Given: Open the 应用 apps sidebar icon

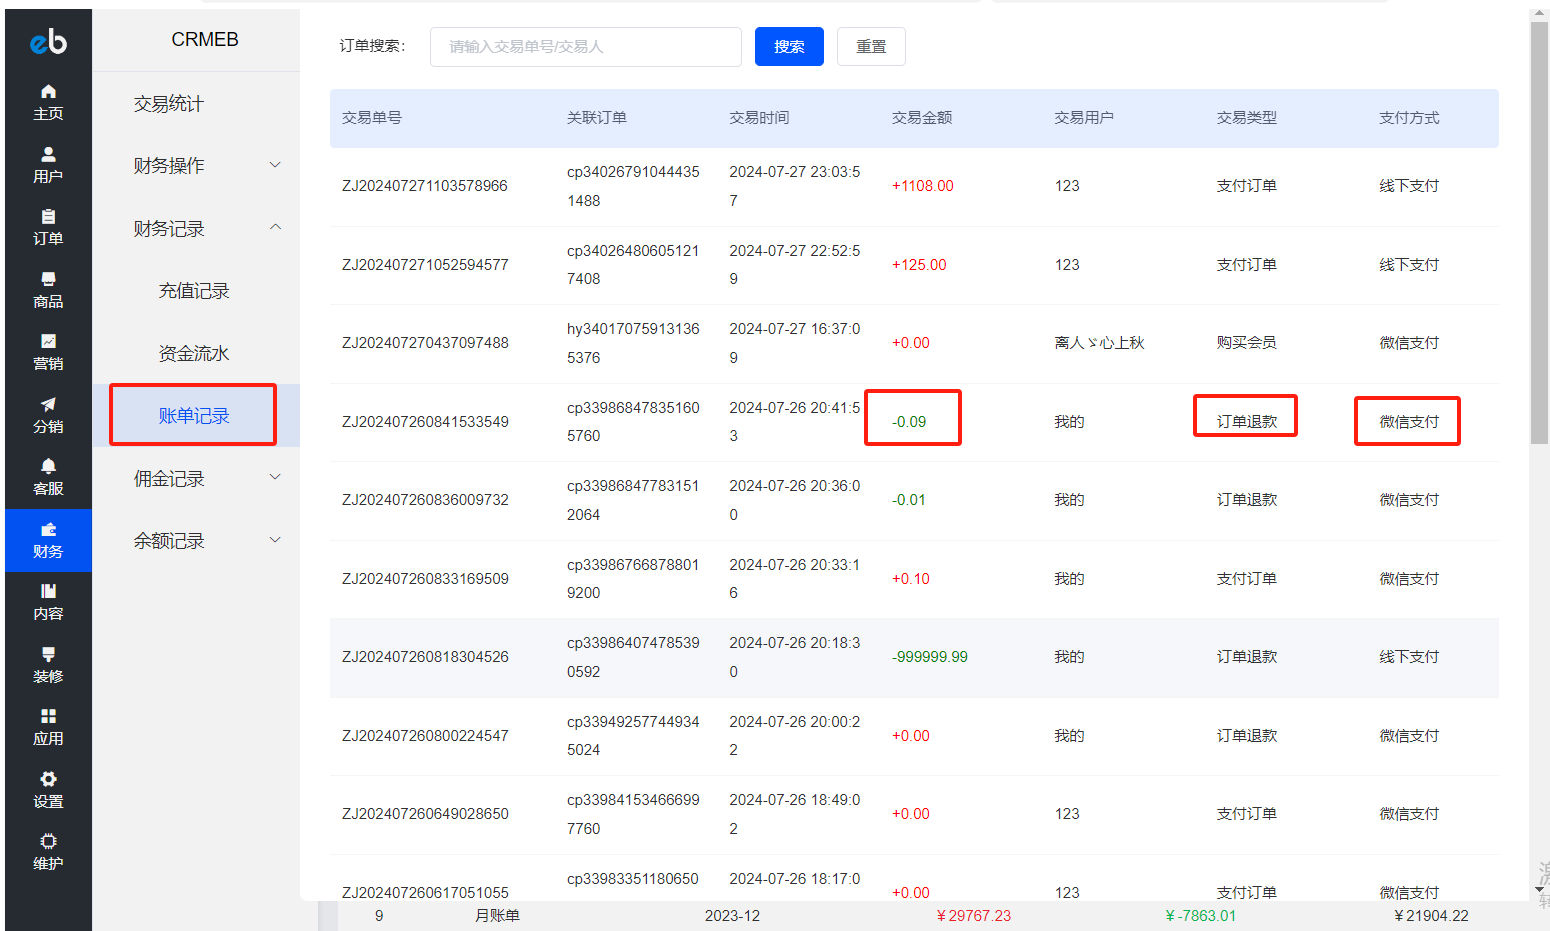Looking at the screenshot, I should tap(48, 727).
